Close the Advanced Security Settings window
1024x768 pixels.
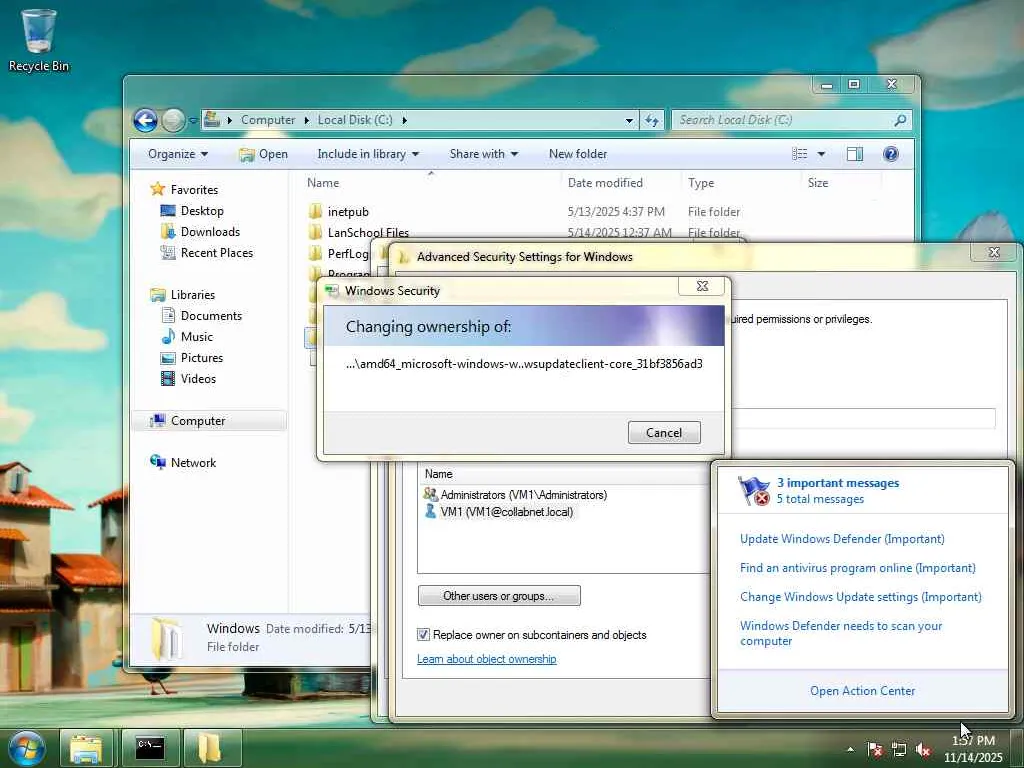[x=993, y=253]
